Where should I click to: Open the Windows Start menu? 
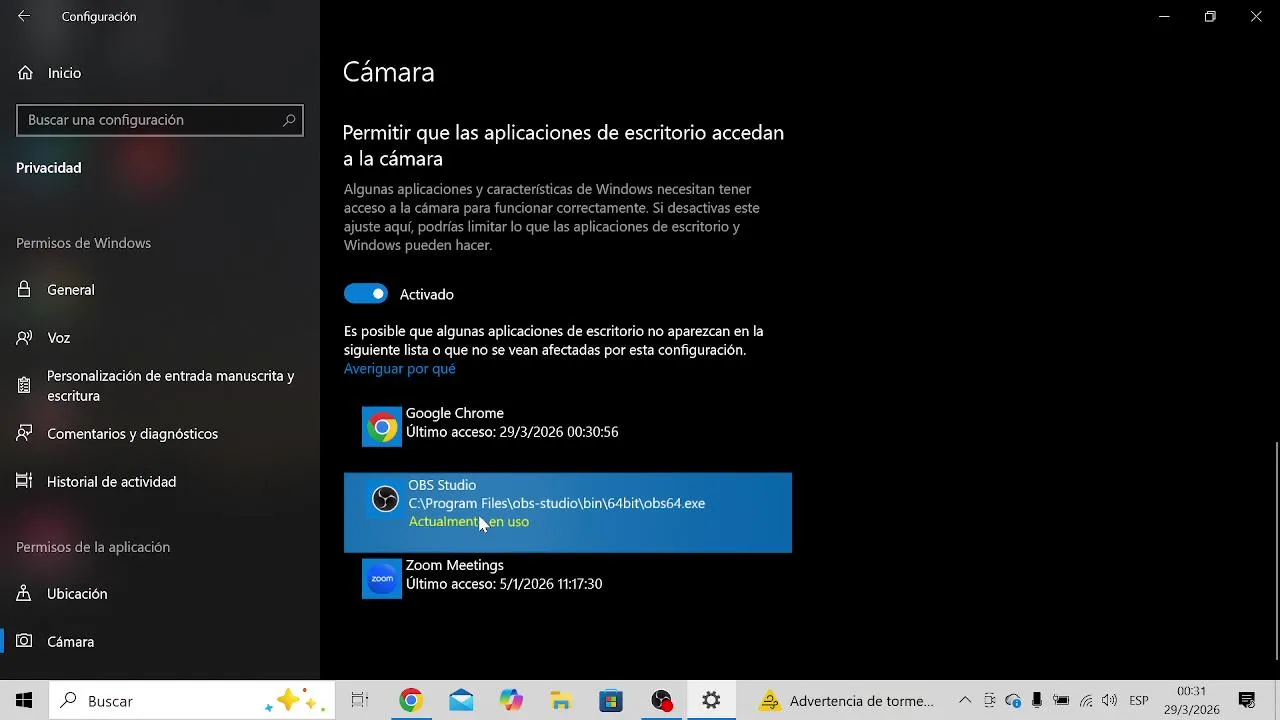[x=24, y=701]
